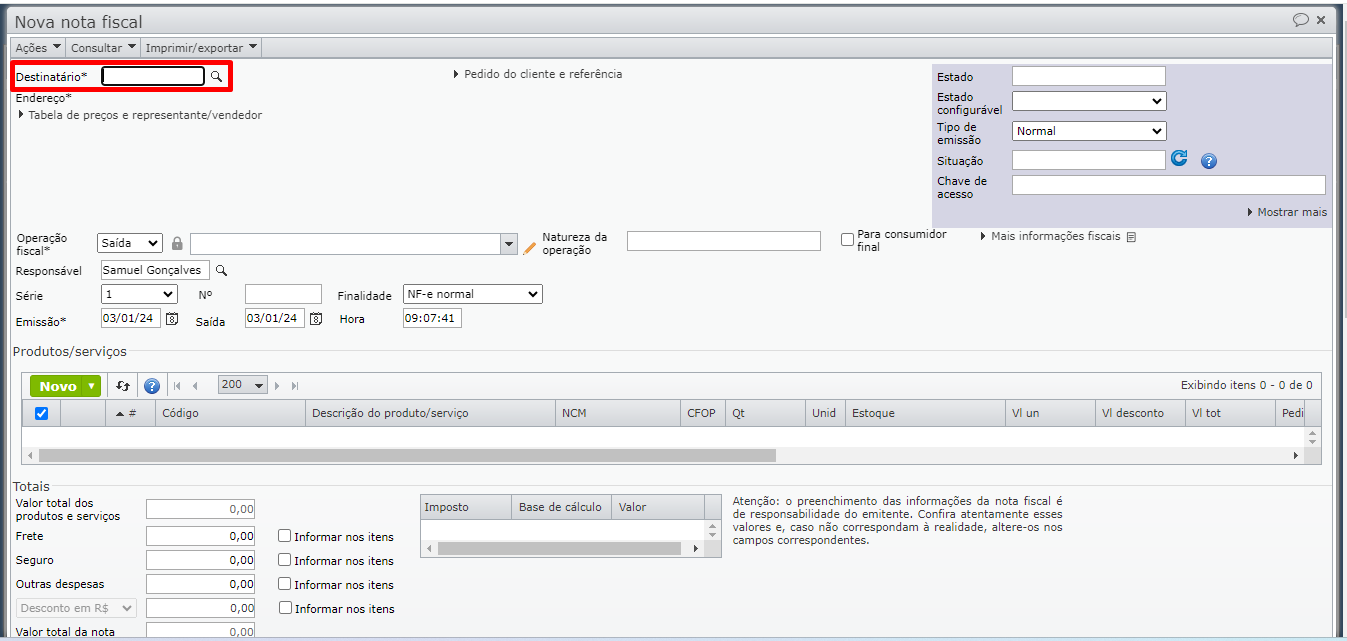
Task: Open the Desconto em R$ dropdown
Action: click(76, 608)
